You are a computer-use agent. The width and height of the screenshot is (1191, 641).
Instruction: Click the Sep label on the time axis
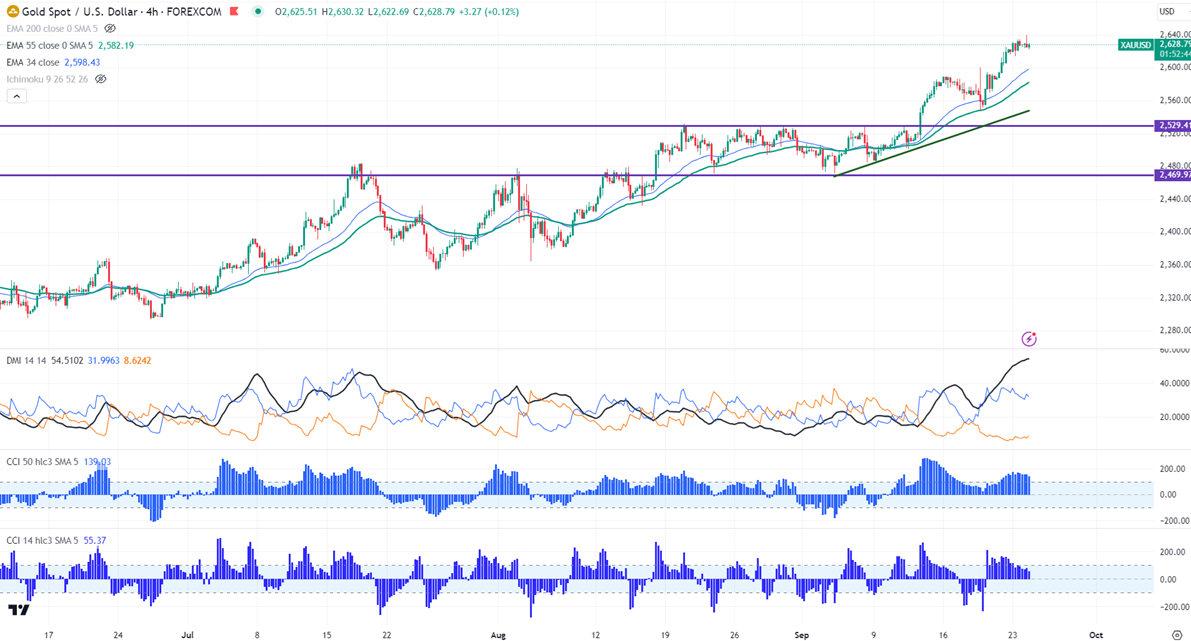pos(802,635)
